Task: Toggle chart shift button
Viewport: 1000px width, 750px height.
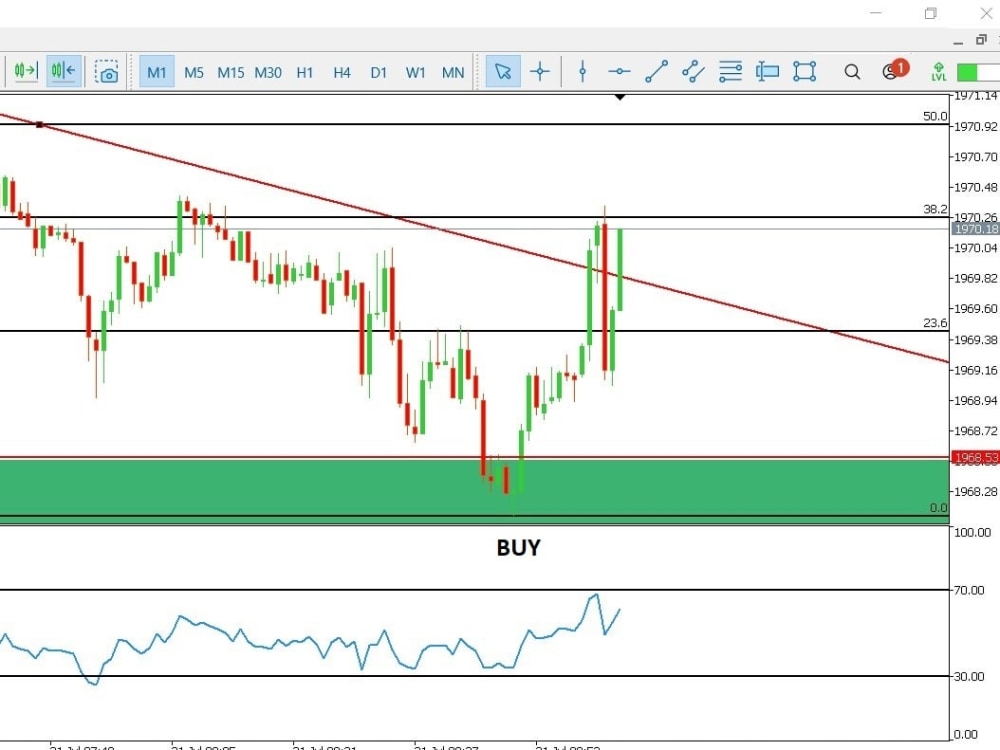Action: (64, 71)
